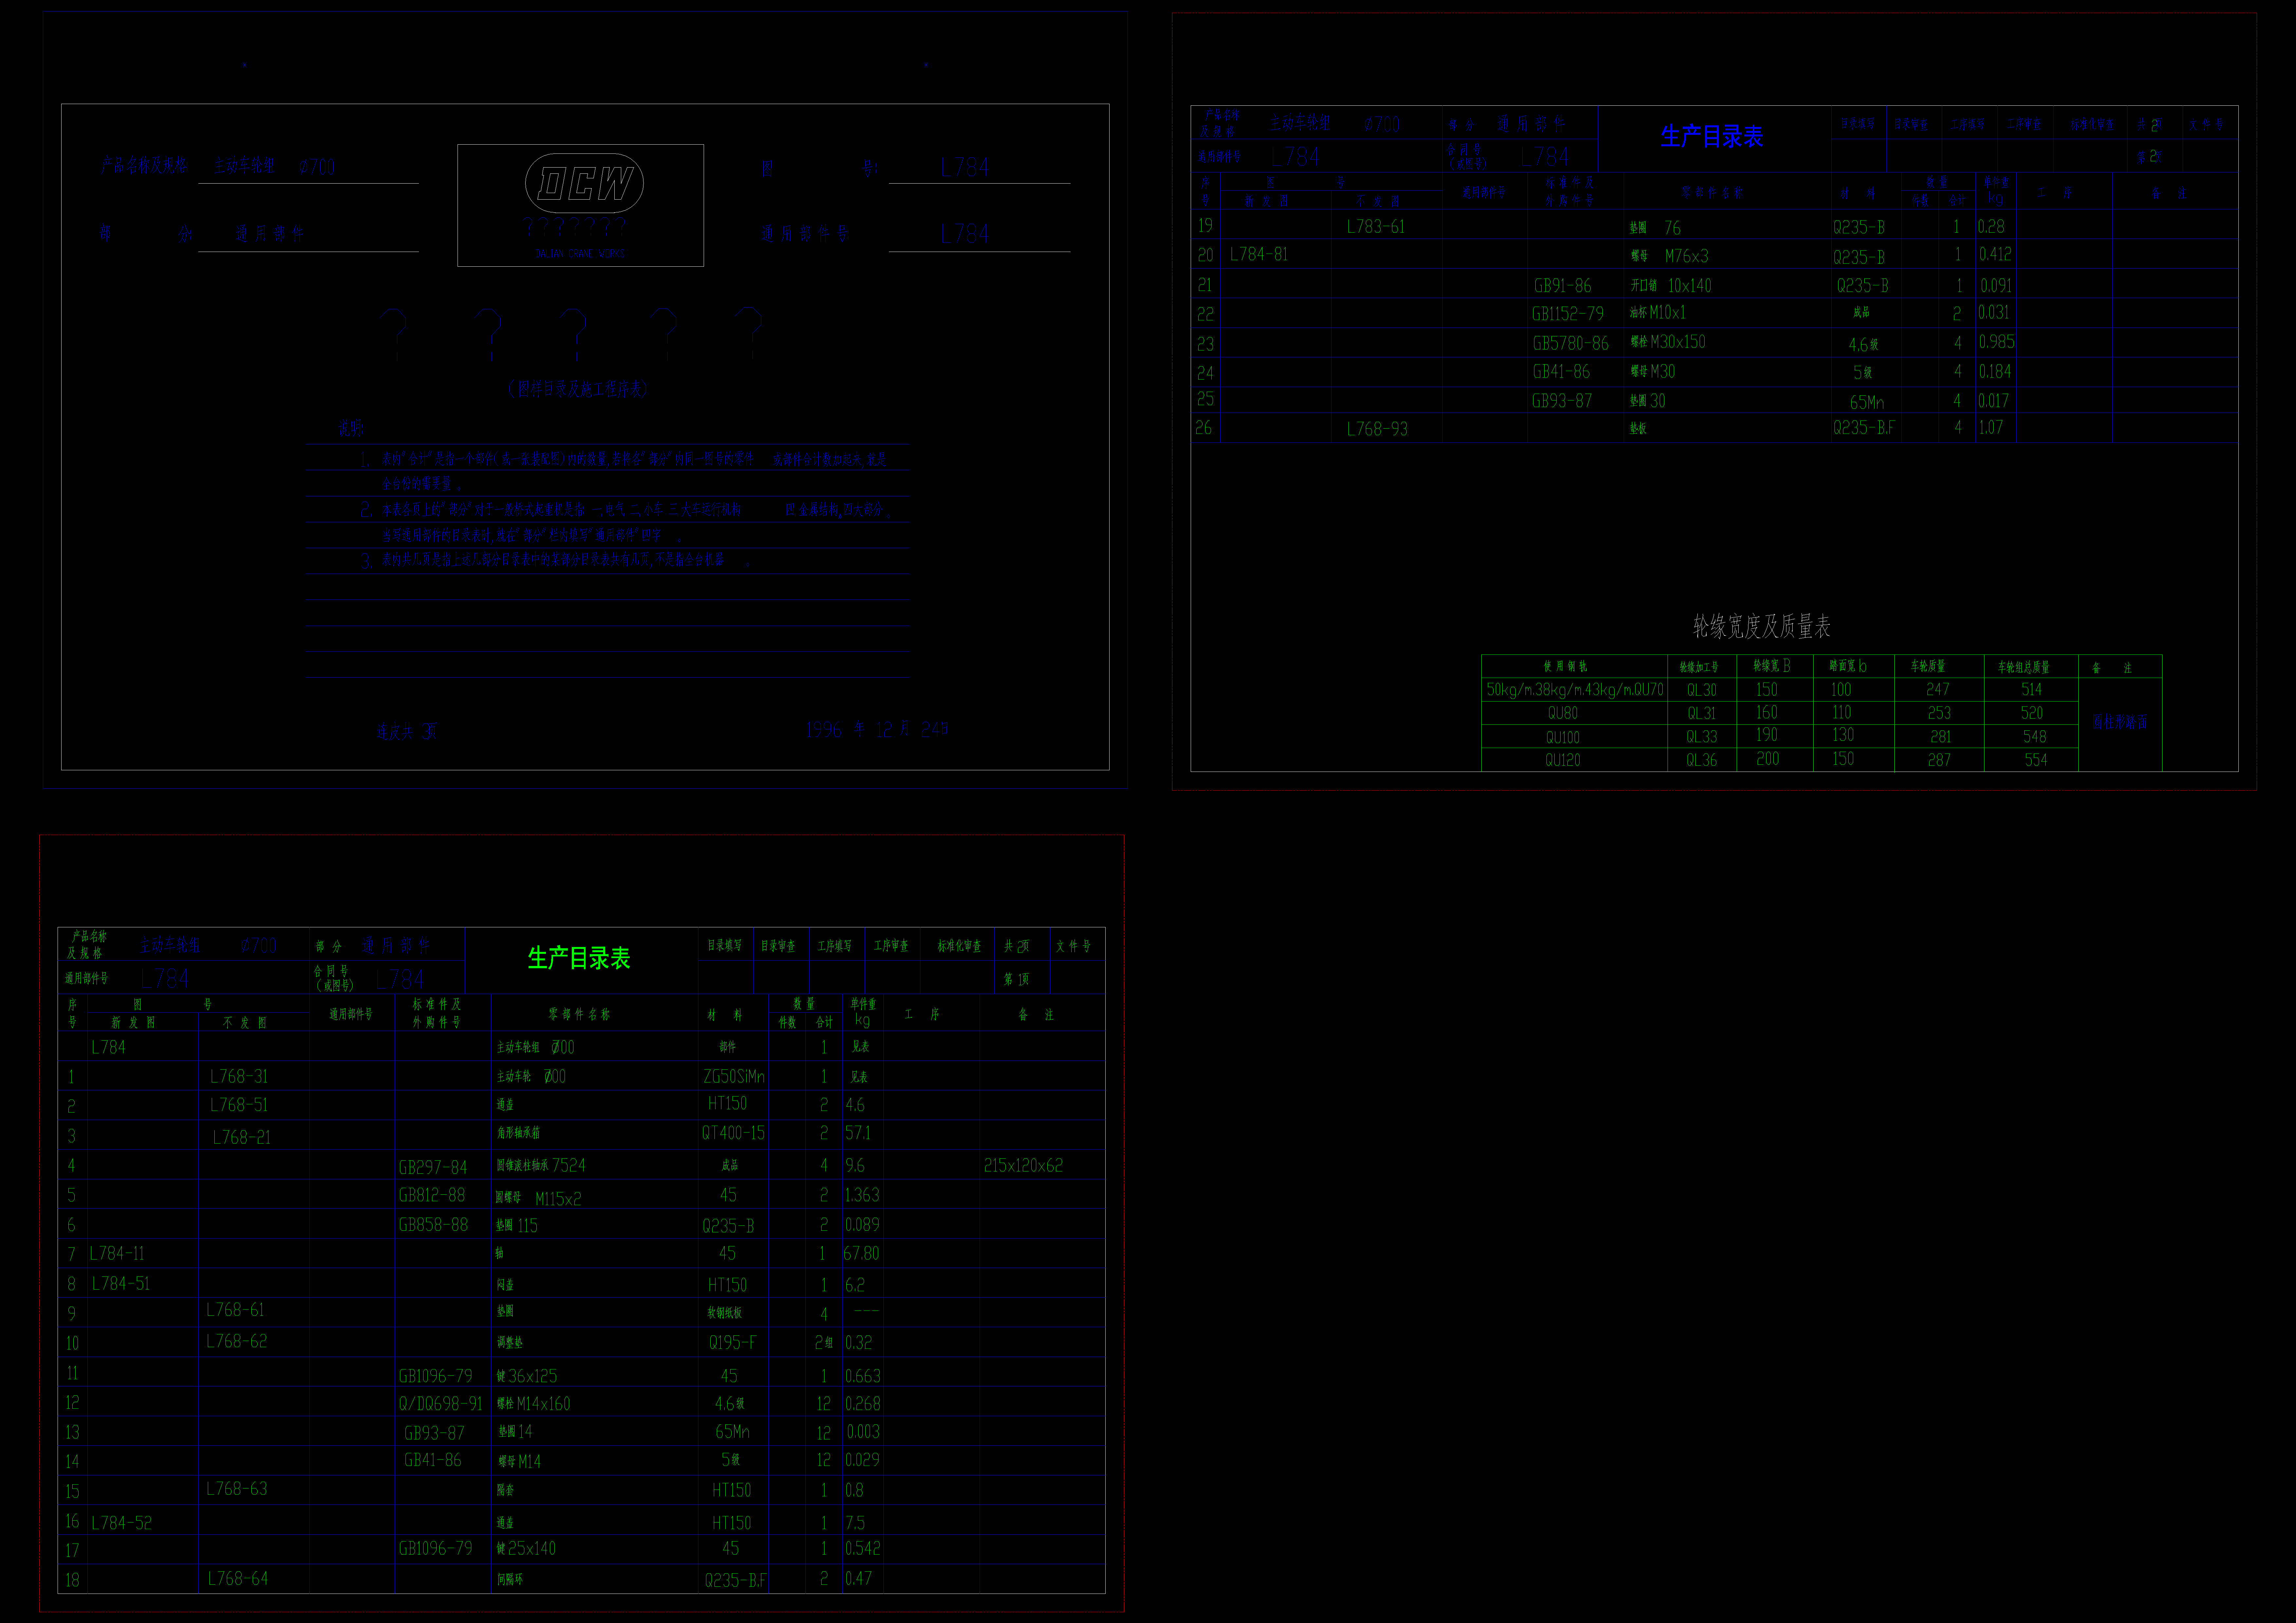Click the green 生产目录表 title
Image resolution: width=2296 pixels, height=1623 pixels.
point(579,958)
